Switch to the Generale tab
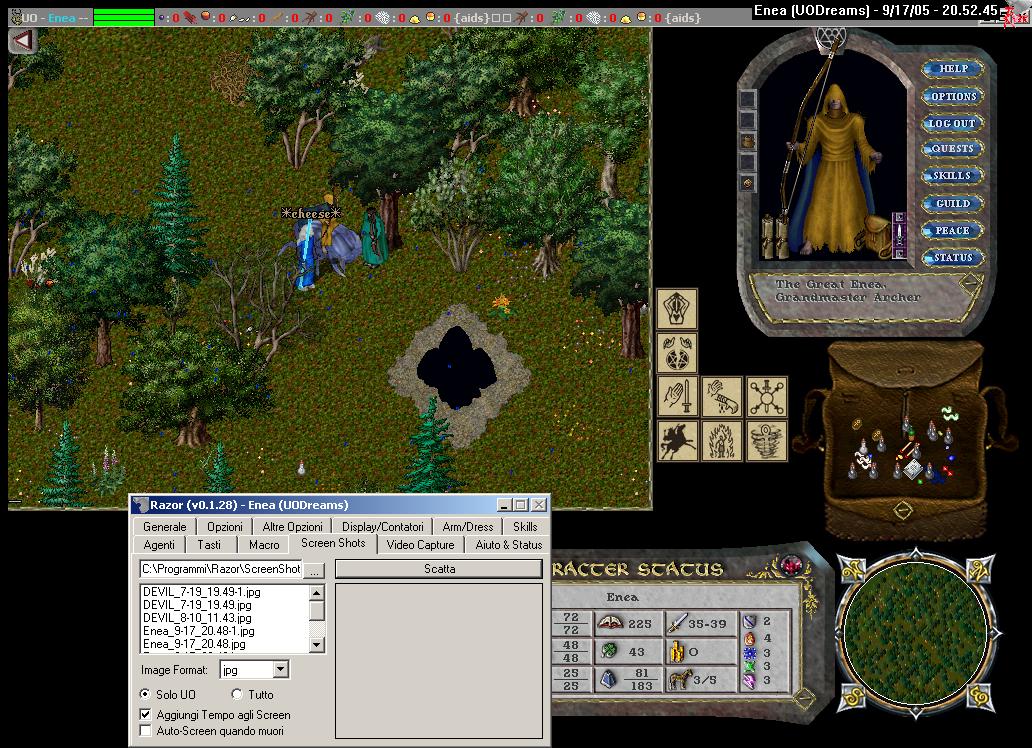1032x748 pixels. point(165,527)
